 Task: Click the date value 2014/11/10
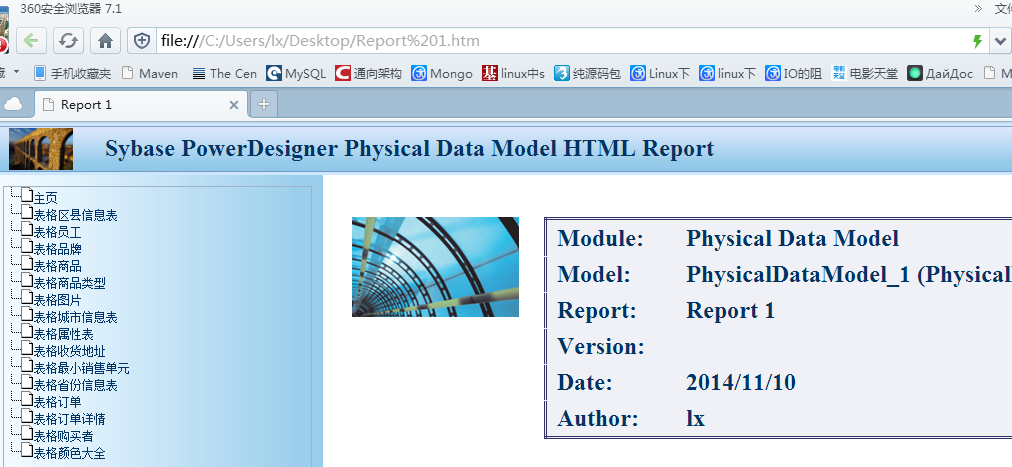pyautogui.click(x=740, y=383)
